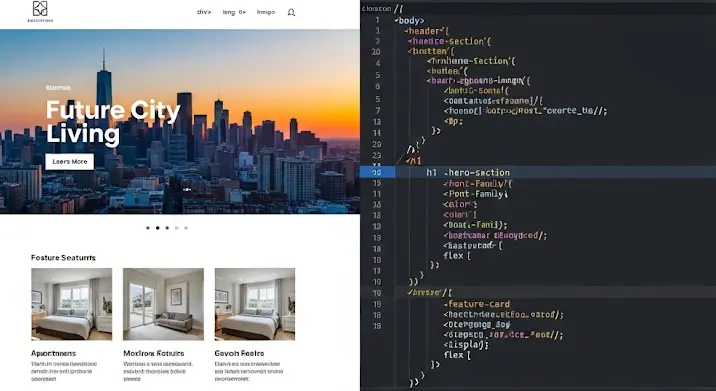Select the second carousel dot indicator

pos(158,227)
